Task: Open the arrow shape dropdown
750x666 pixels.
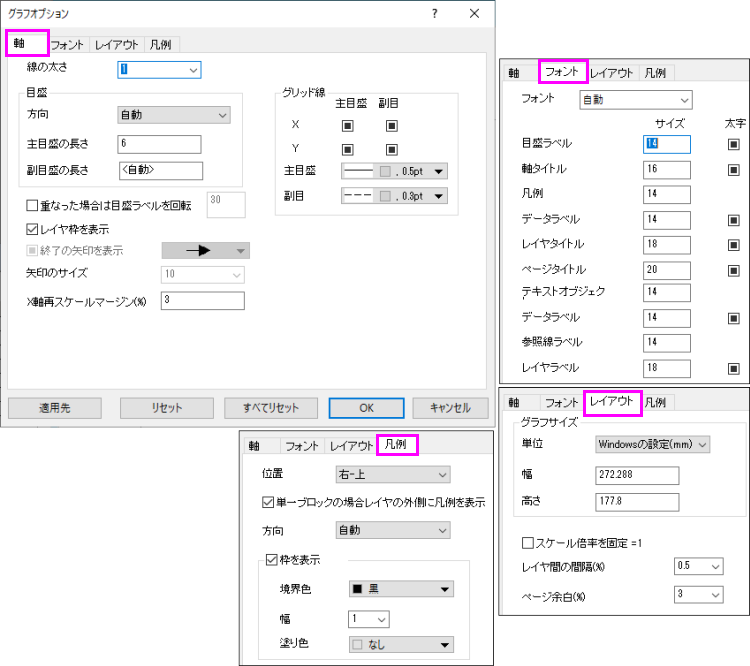Action: point(206,251)
